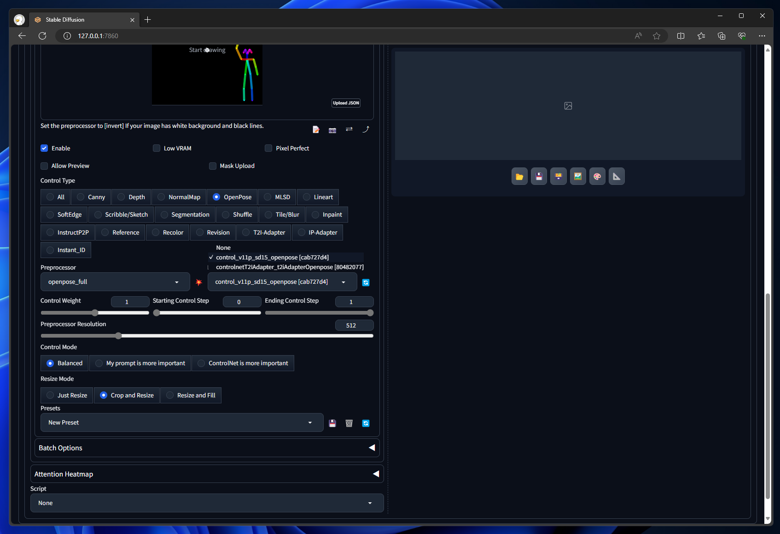Image resolution: width=780 pixels, height=534 pixels.
Task: Click Upload JSON button
Action: click(346, 103)
